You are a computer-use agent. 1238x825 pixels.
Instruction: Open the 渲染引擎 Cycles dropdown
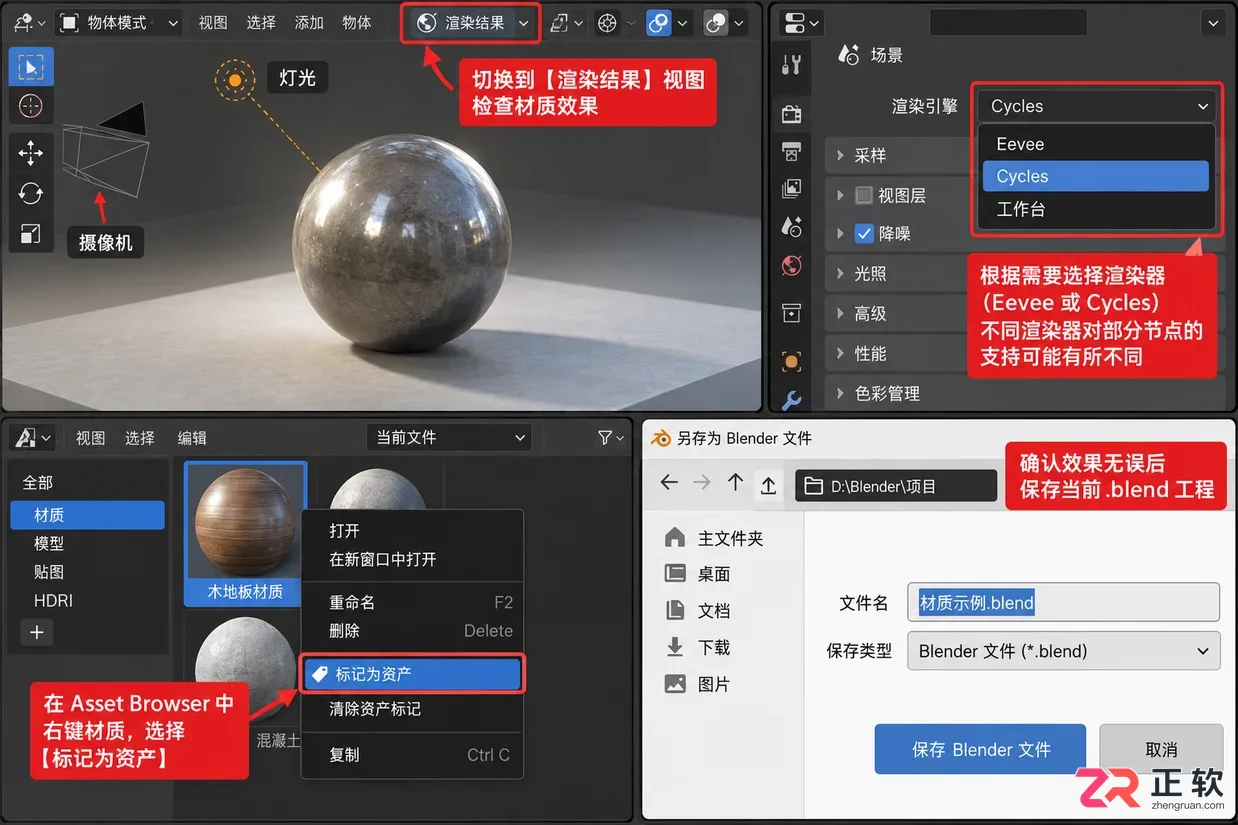(x=1097, y=106)
